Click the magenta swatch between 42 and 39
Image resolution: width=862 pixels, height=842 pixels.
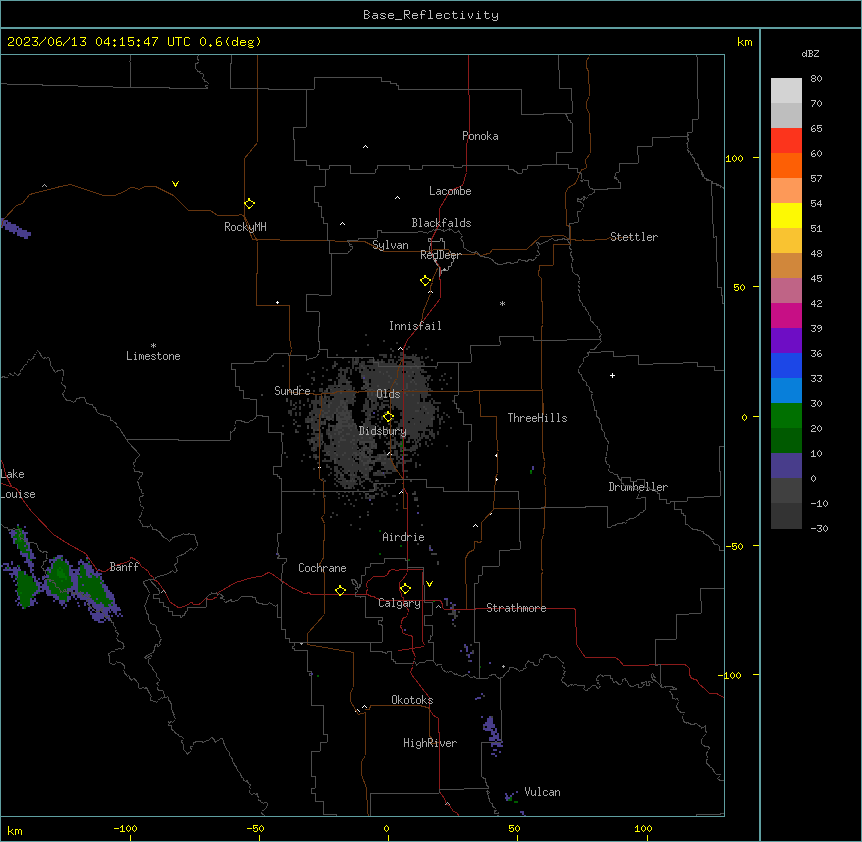click(x=786, y=315)
